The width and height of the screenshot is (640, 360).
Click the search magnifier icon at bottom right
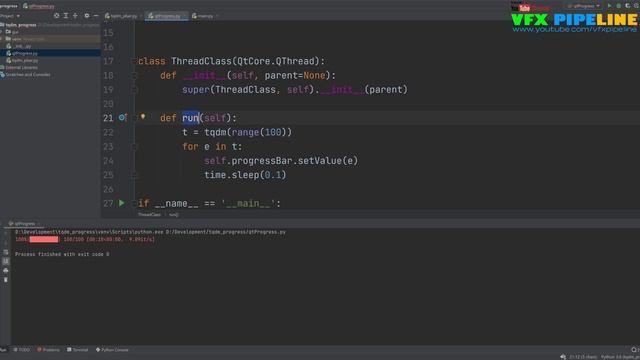(634, 350)
